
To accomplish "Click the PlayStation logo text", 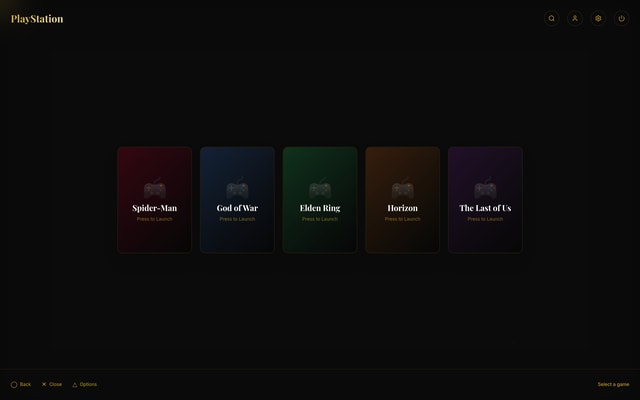I will click(37, 18).
